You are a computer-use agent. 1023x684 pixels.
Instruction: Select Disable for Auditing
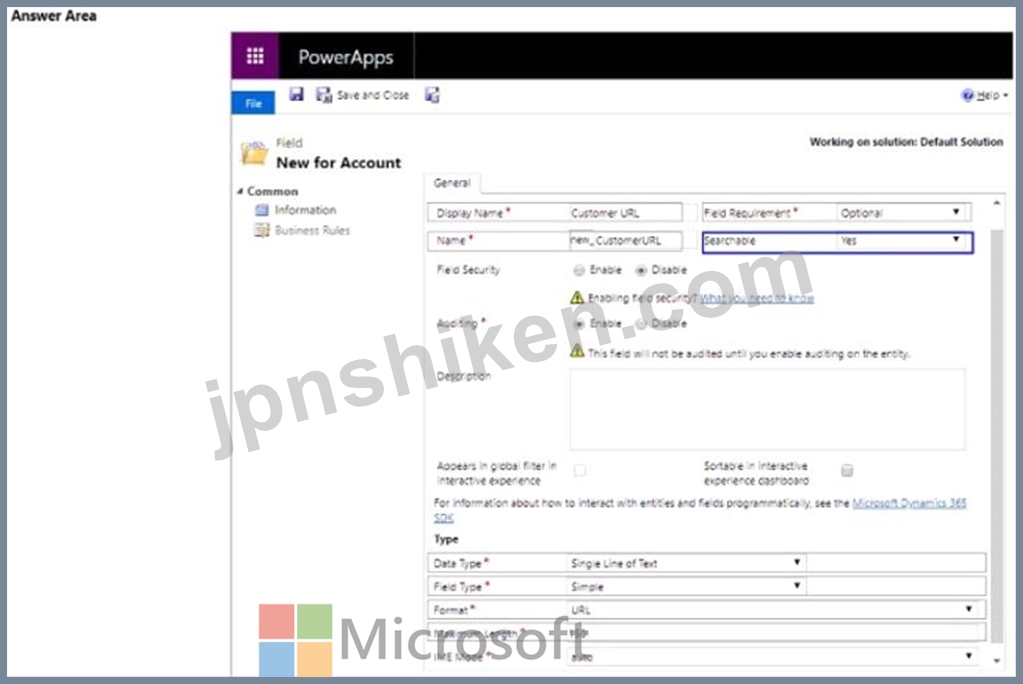[x=641, y=324]
